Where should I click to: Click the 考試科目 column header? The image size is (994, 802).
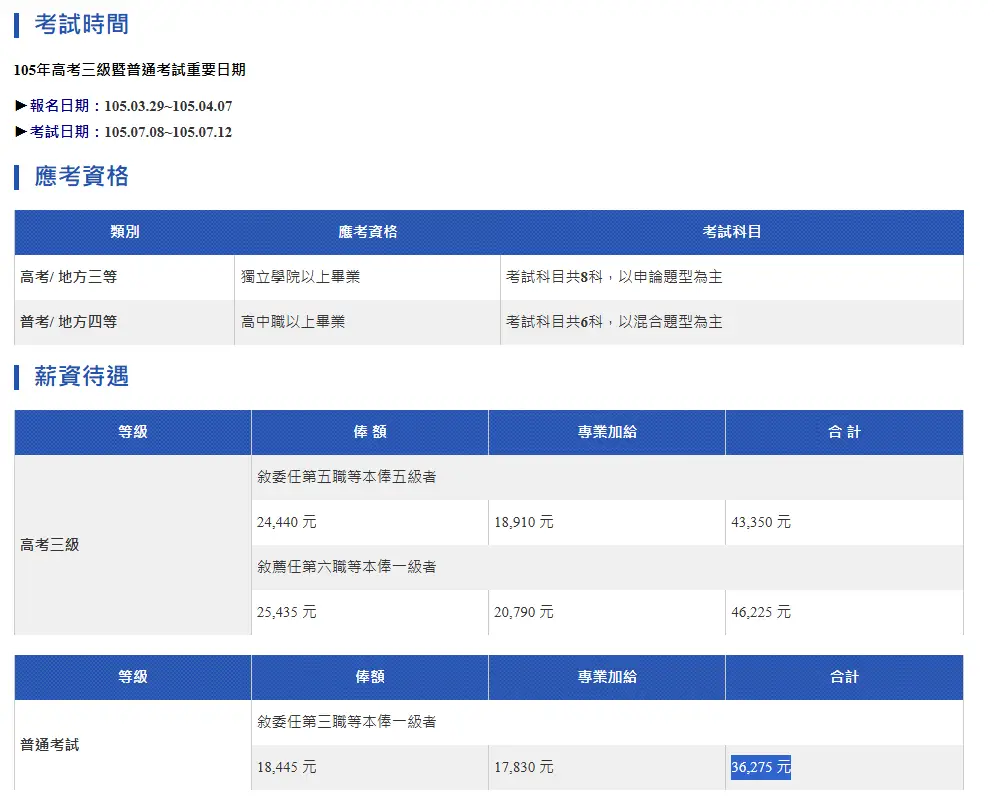point(732,232)
